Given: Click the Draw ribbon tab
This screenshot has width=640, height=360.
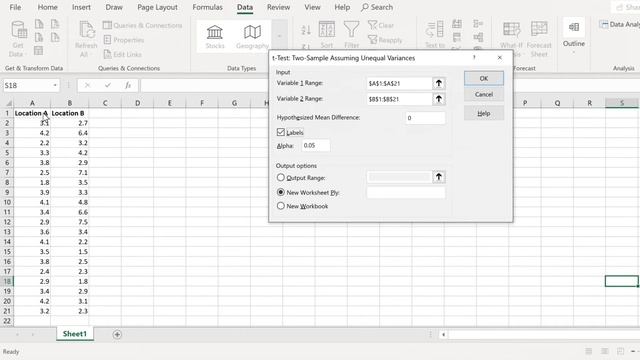Looking at the screenshot, I should pos(114,7).
